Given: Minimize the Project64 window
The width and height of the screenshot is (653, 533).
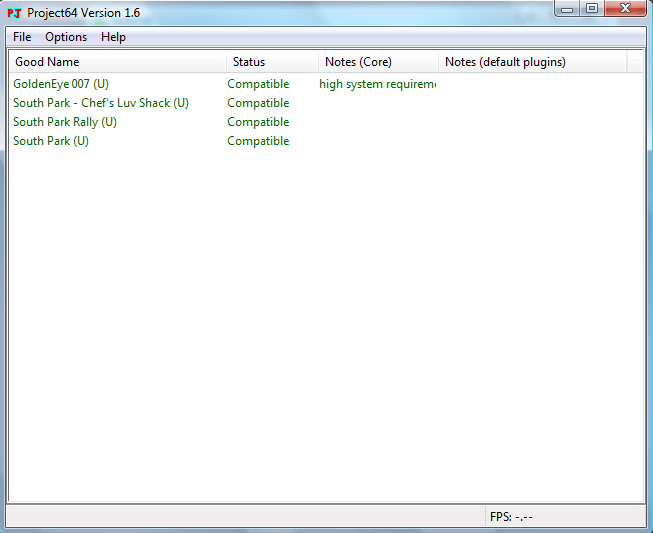Looking at the screenshot, I should coord(568,9).
